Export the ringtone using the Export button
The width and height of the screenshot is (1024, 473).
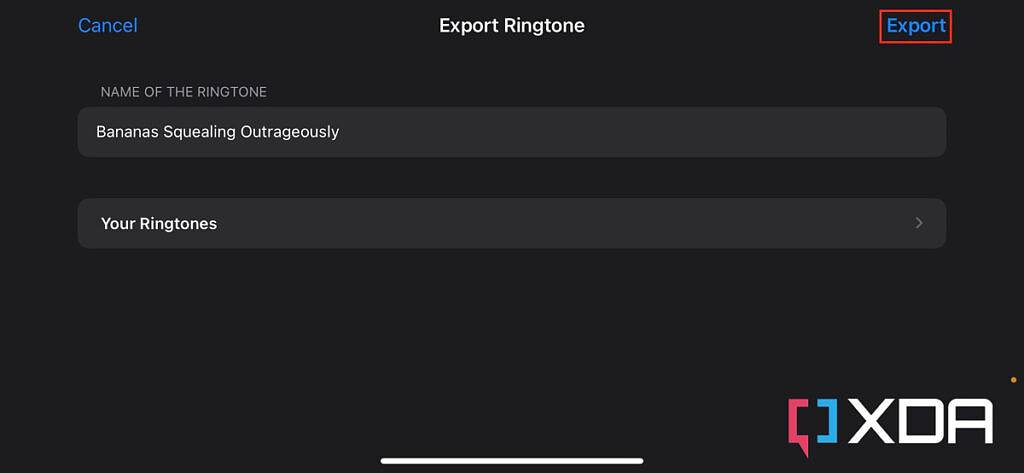click(916, 26)
